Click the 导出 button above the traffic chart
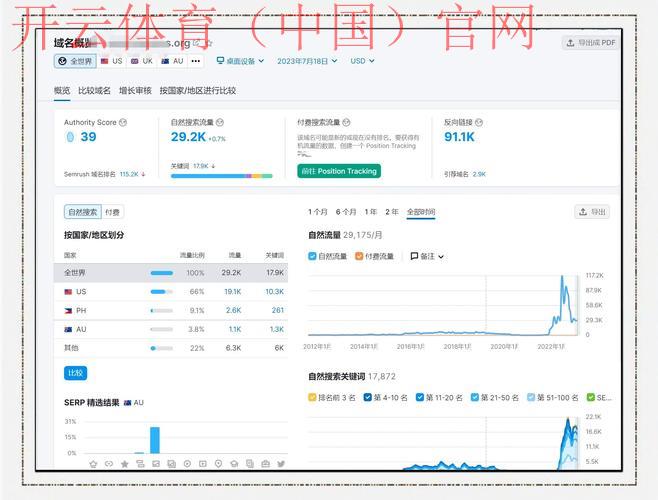 (592, 212)
